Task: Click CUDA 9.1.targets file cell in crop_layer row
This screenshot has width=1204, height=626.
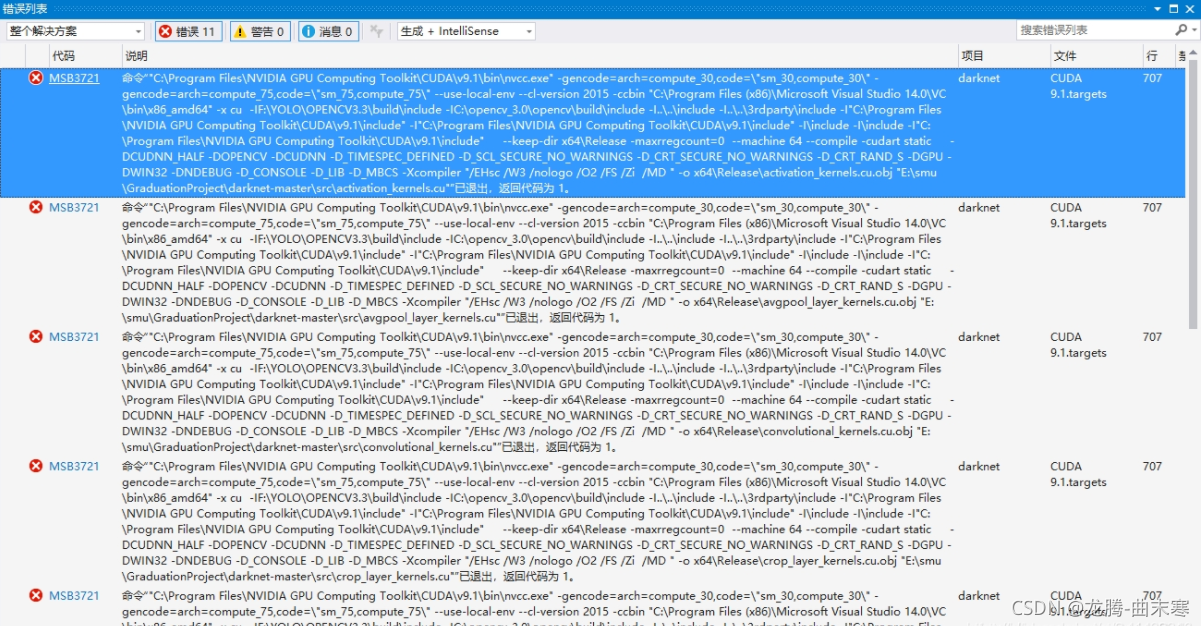Action: click(1078, 474)
